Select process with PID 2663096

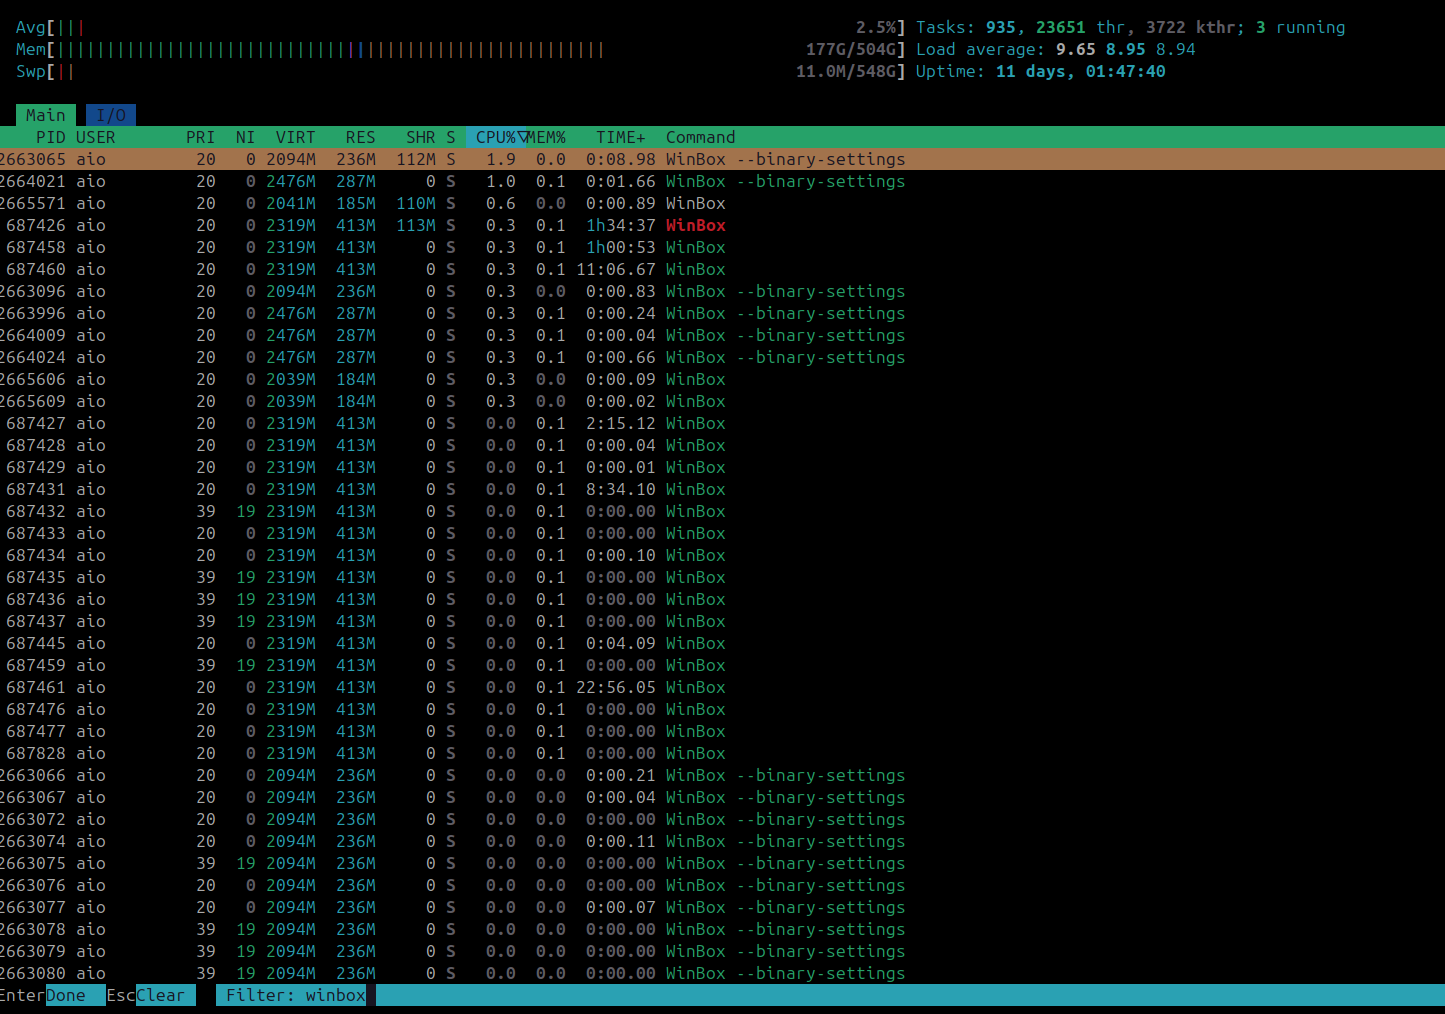(722, 291)
